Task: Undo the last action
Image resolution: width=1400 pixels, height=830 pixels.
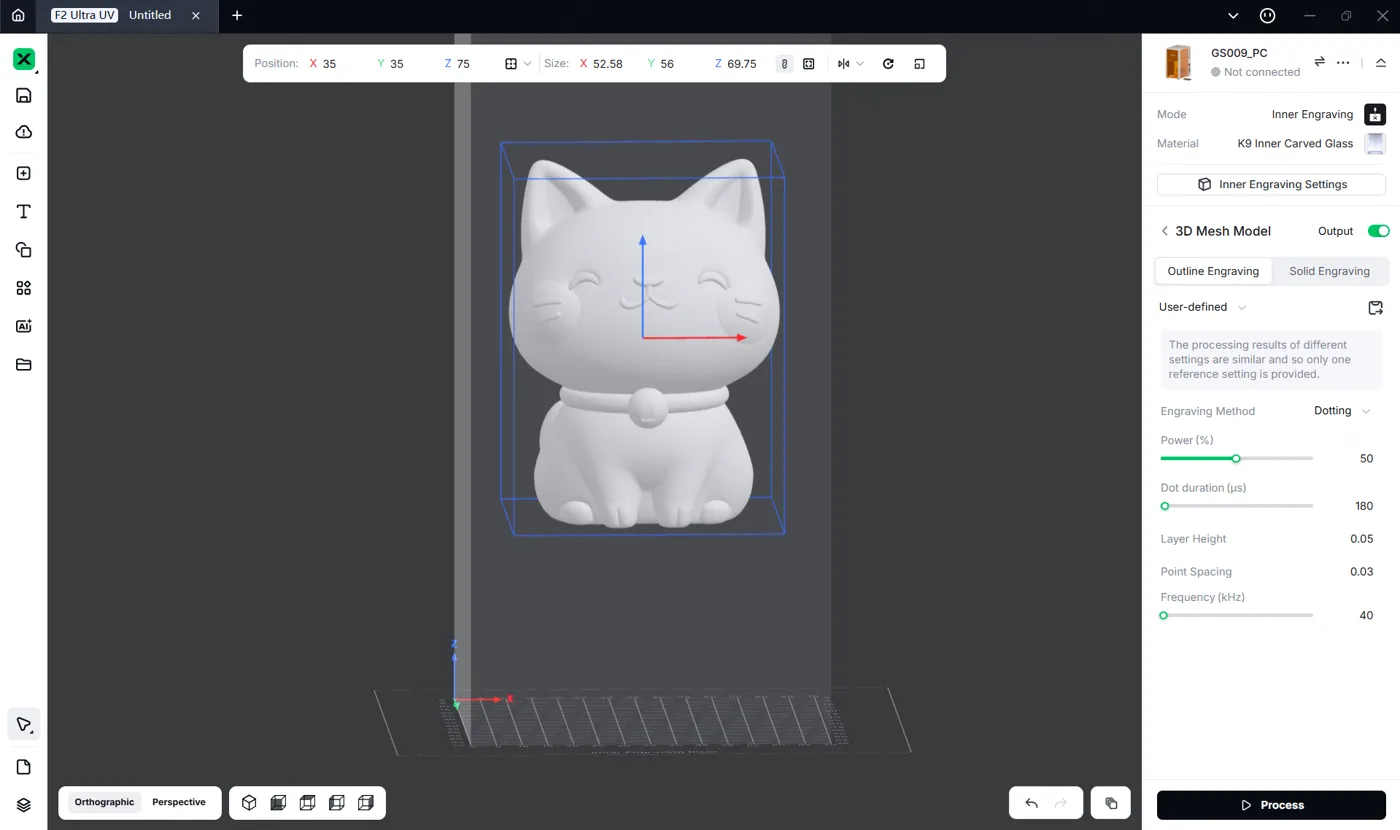Action: 1031,803
